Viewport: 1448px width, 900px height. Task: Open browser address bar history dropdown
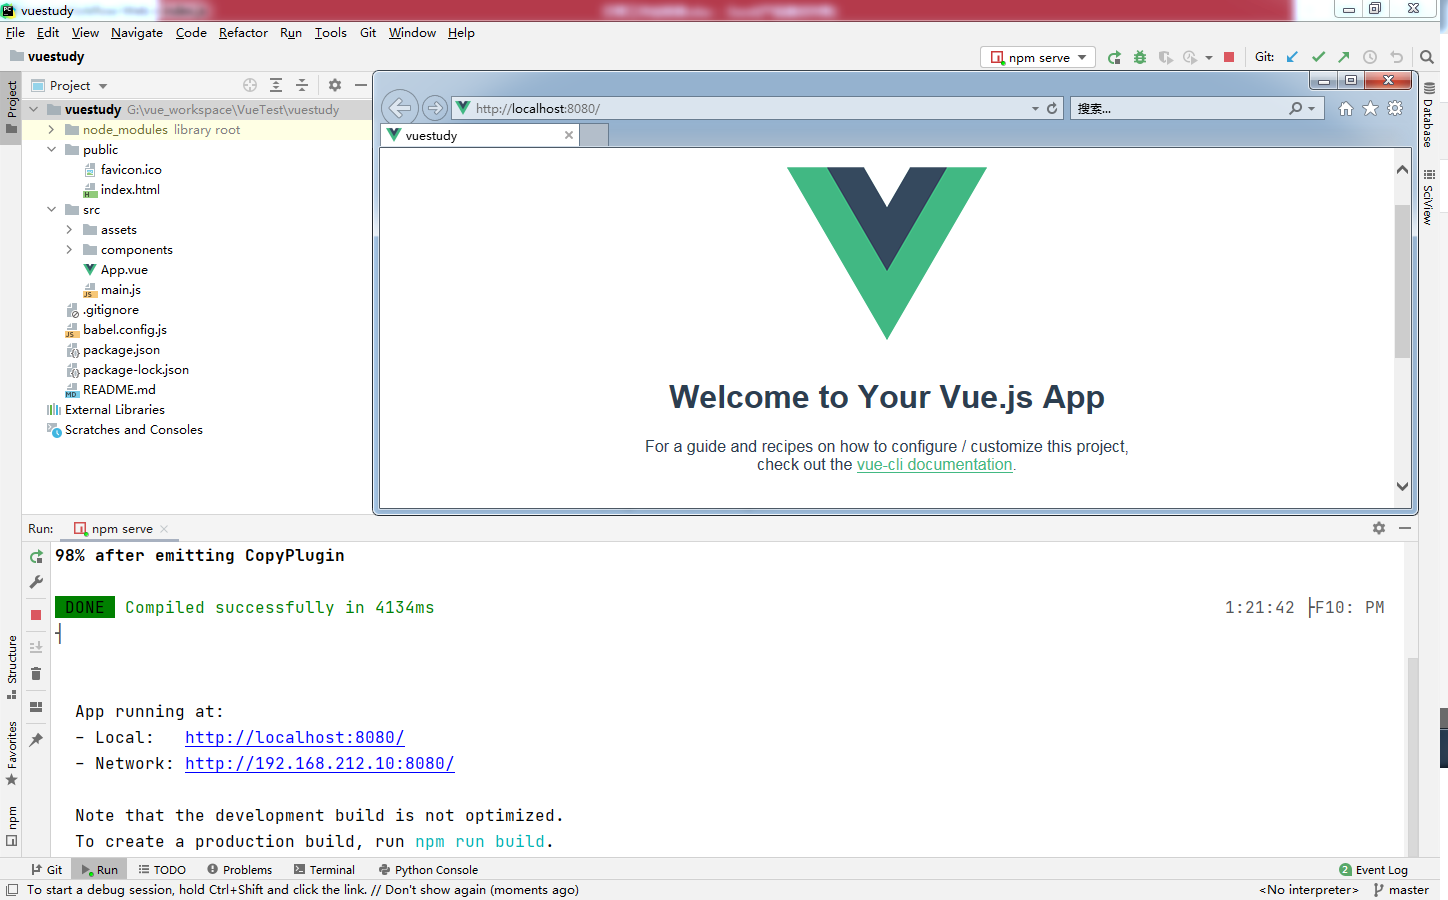pyautogui.click(x=1035, y=108)
